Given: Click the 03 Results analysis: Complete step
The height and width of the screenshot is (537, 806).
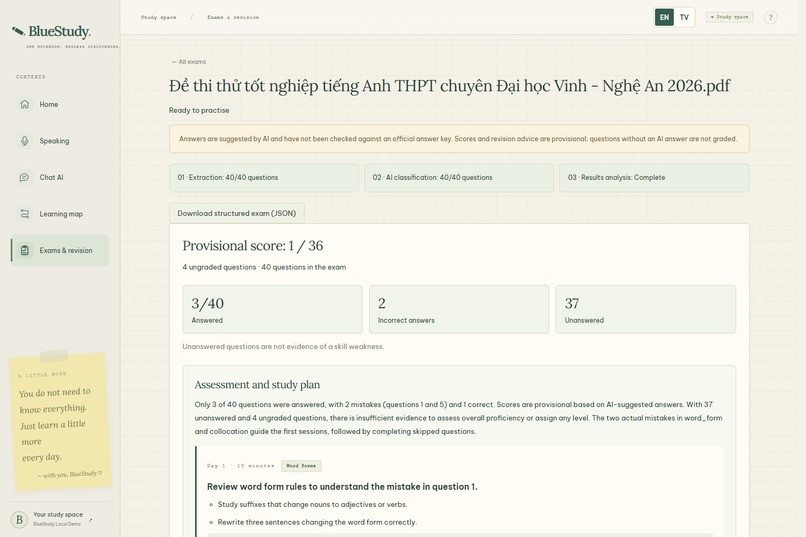Looking at the screenshot, I should [x=654, y=178].
